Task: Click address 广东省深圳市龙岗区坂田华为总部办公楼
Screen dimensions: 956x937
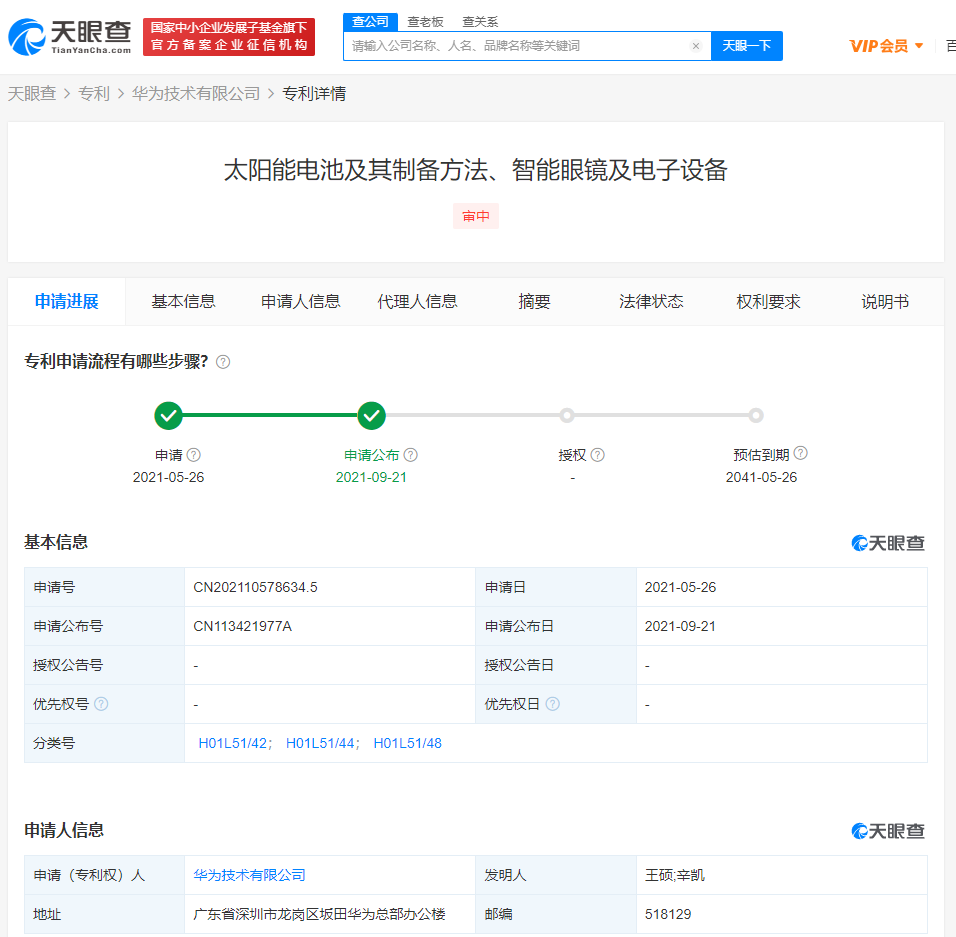Action: [x=319, y=914]
